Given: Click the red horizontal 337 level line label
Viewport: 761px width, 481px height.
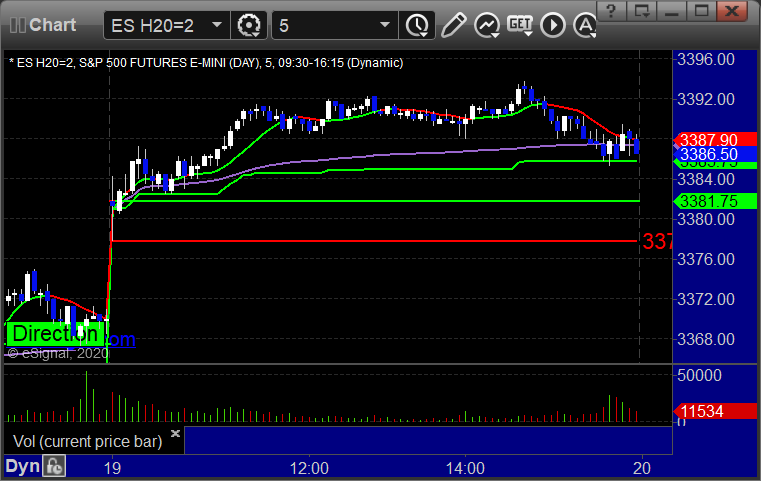Looking at the screenshot, I should [657, 241].
